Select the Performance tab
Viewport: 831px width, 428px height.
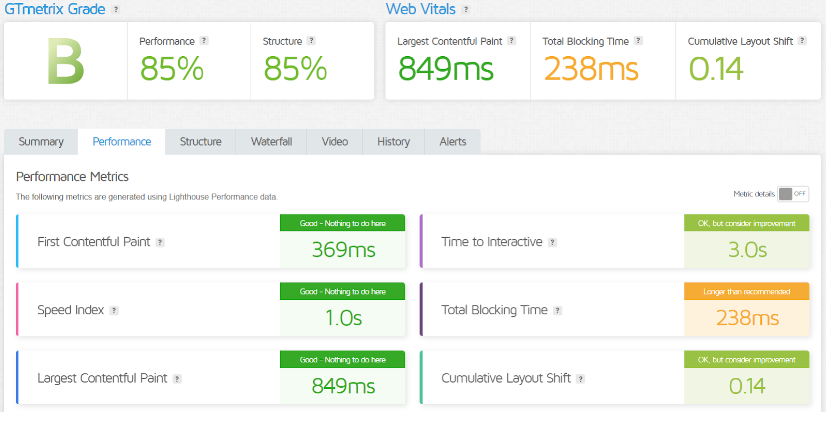tap(122, 141)
